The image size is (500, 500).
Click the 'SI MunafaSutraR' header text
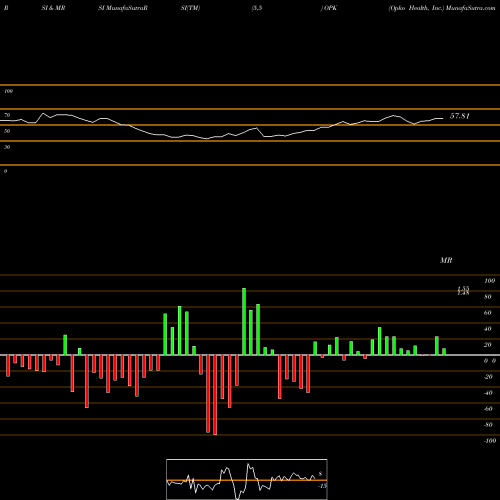(123, 8)
